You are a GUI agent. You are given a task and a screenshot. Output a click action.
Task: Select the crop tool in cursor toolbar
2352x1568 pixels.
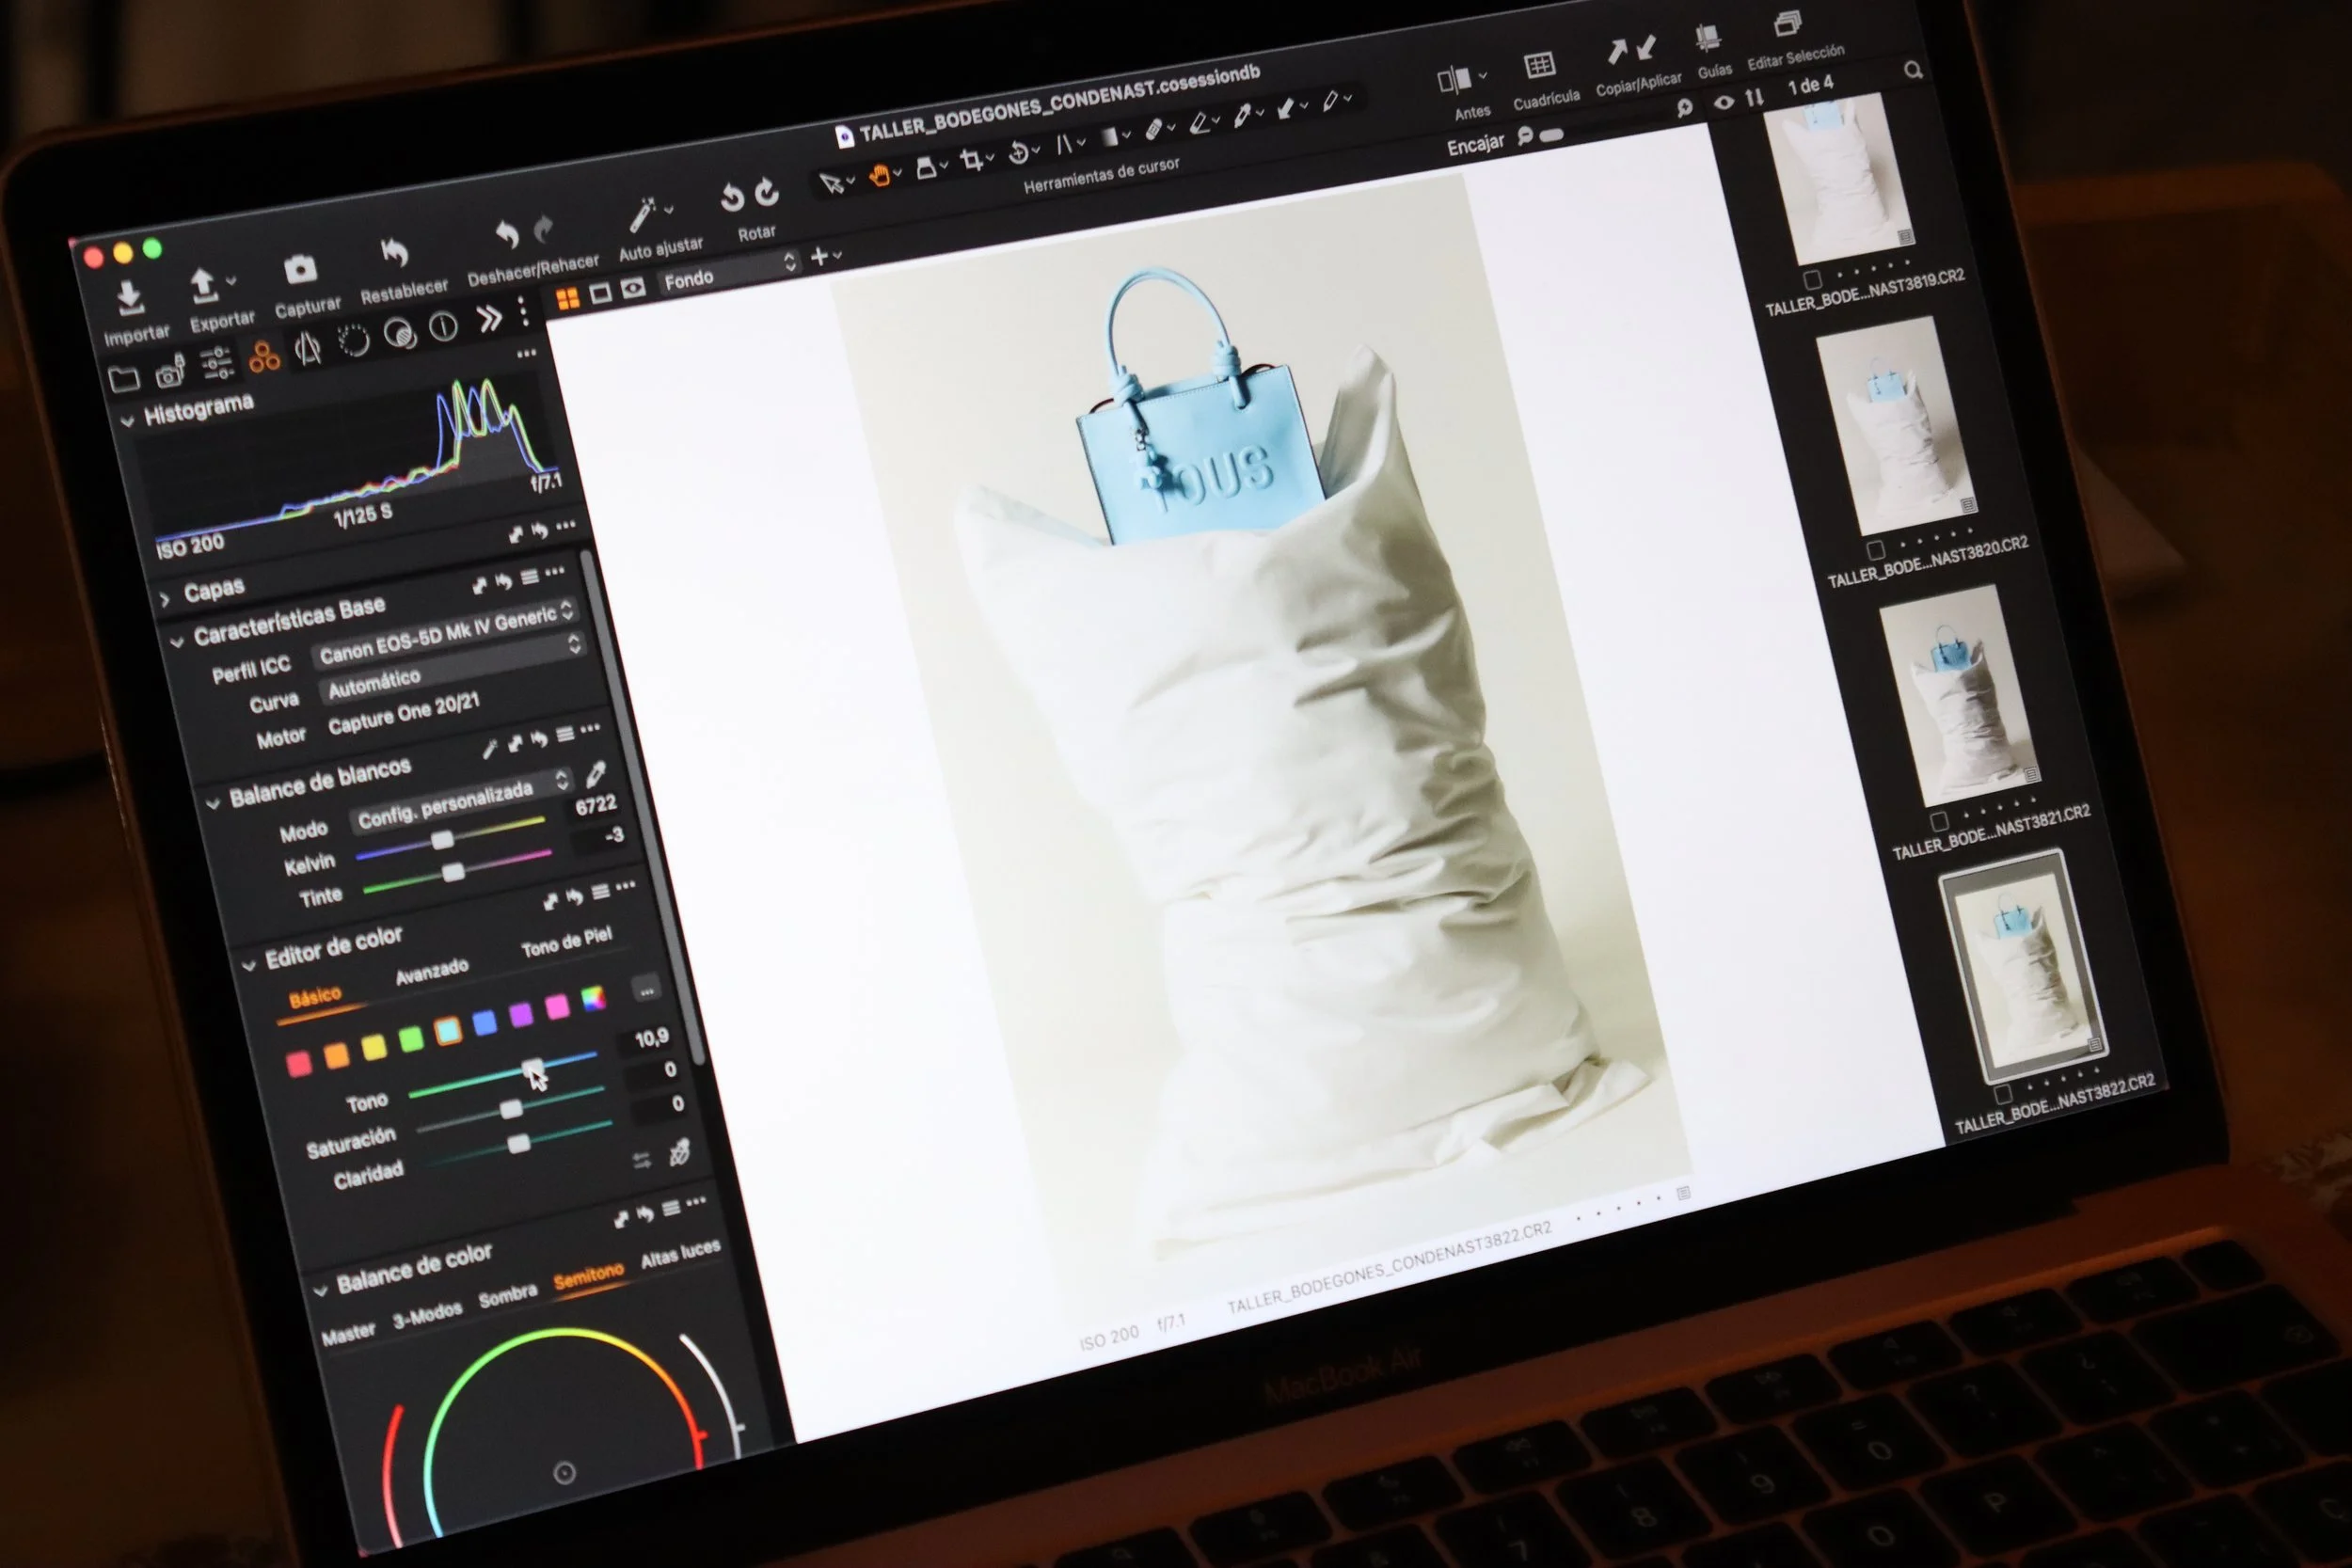pyautogui.click(x=970, y=161)
